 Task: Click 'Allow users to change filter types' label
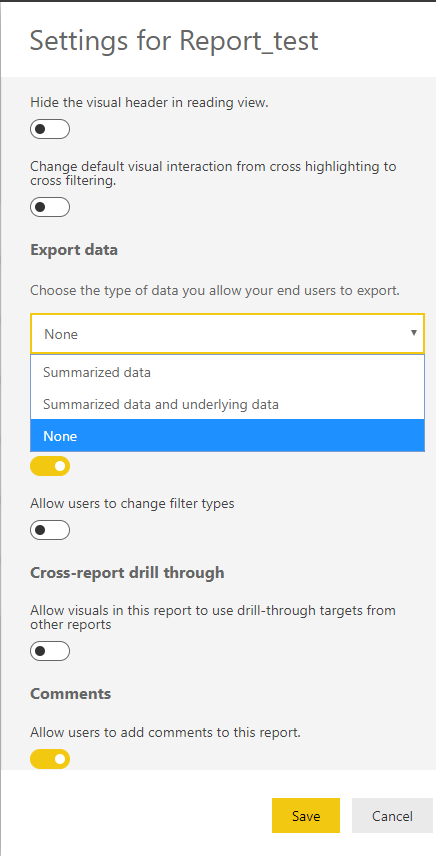click(x=132, y=503)
